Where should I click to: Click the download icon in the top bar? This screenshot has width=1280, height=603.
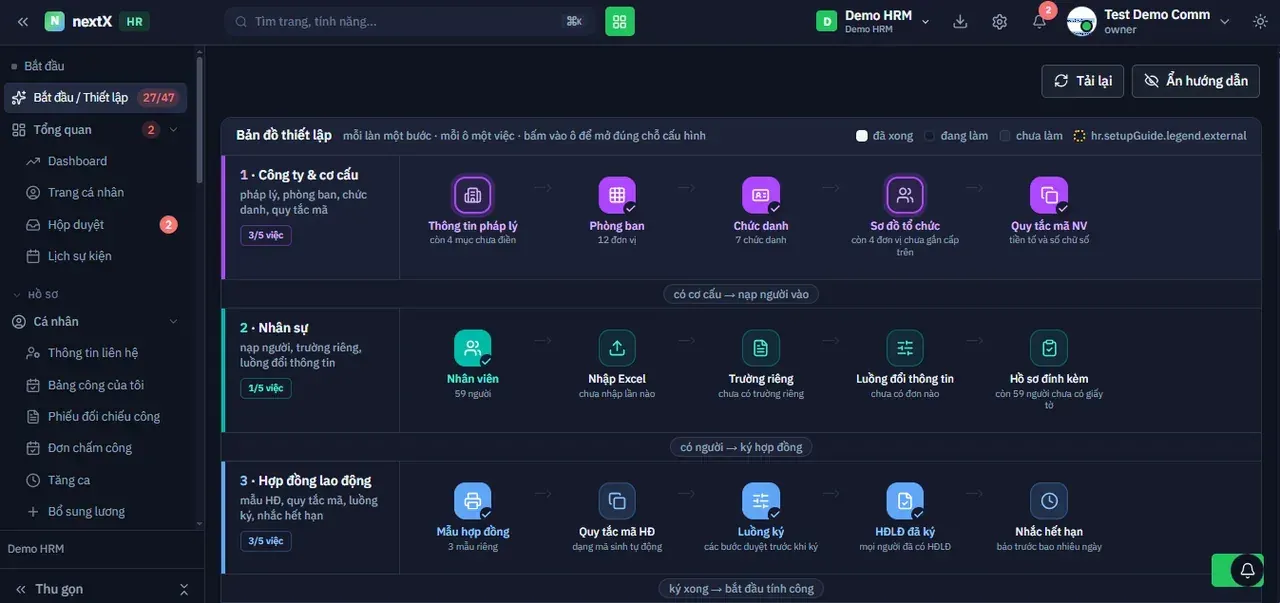(x=961, y=21)
